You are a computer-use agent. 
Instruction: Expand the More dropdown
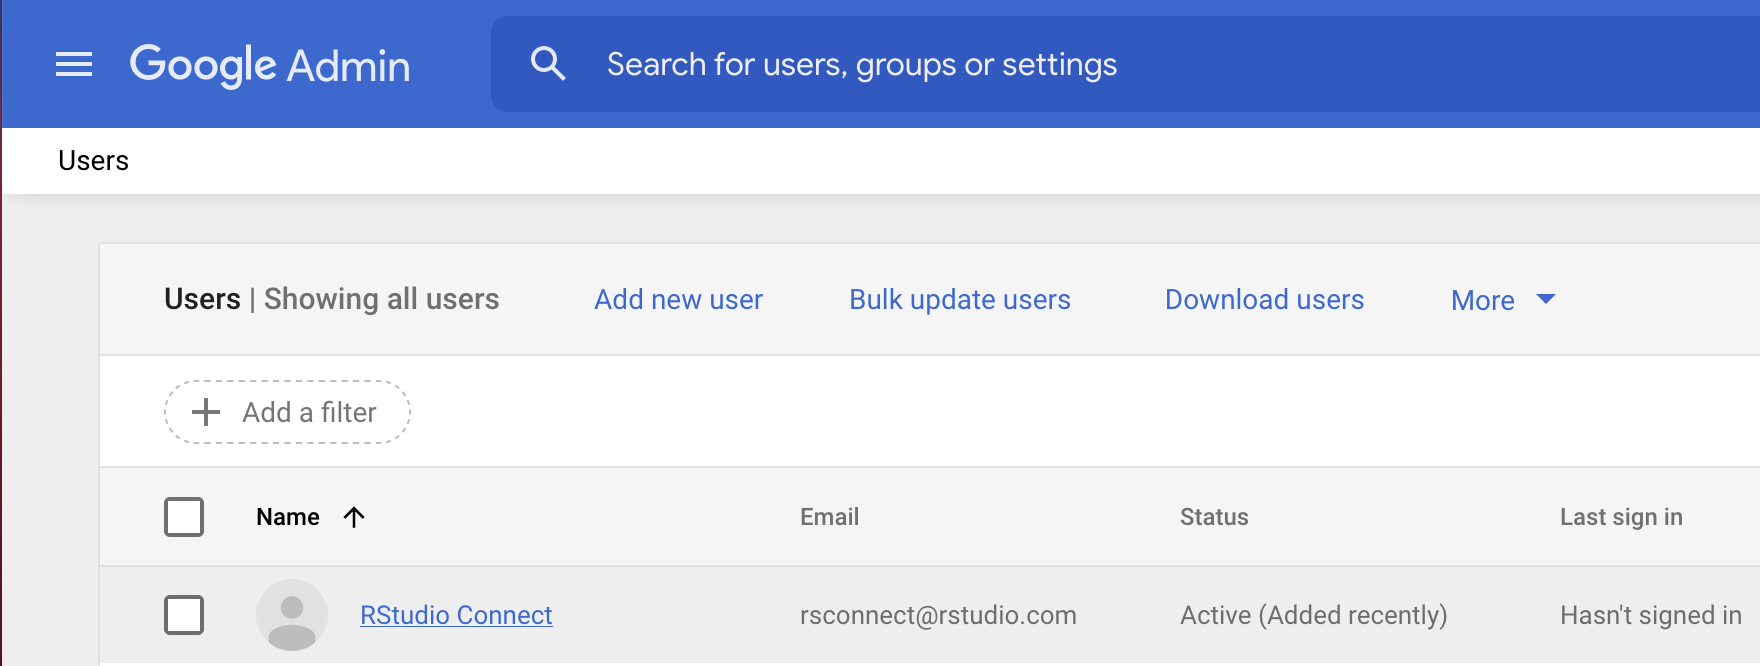[1503, 300]
